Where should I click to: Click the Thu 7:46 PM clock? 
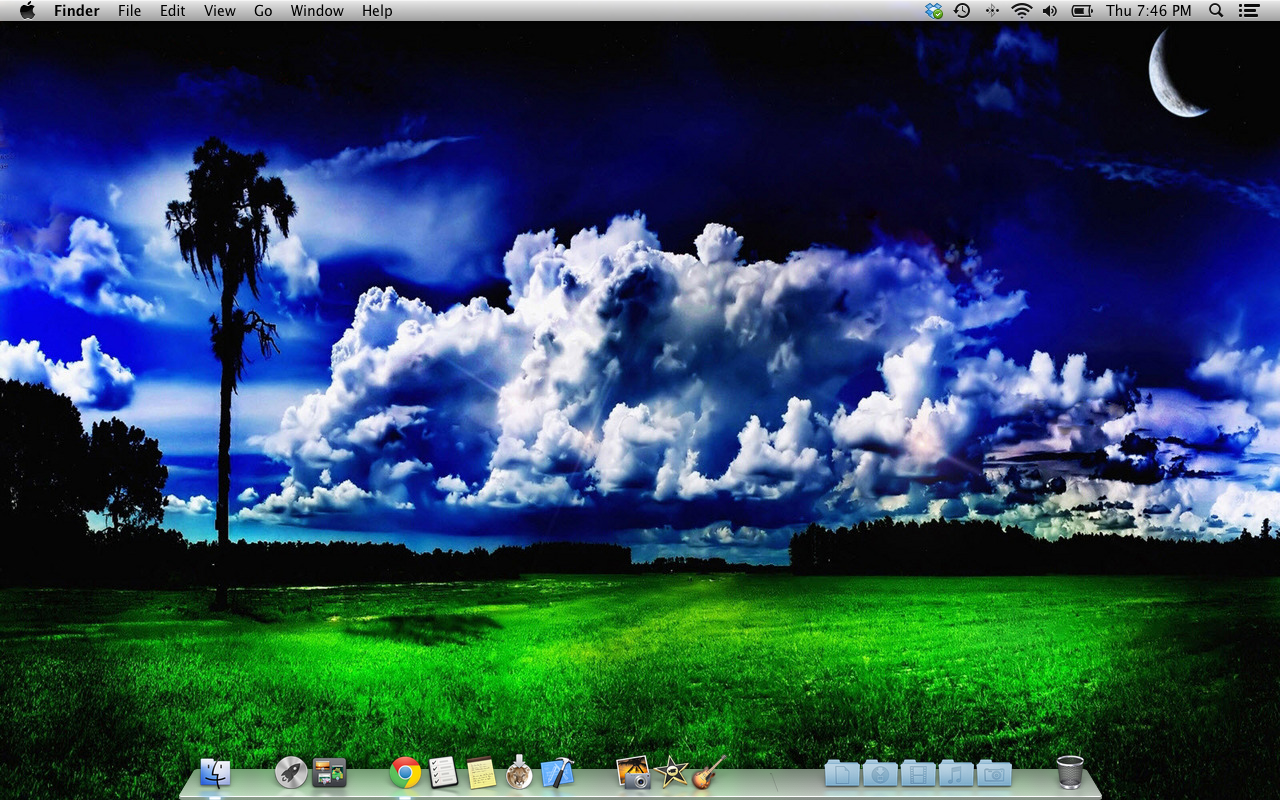click(x=1149, y=11)
